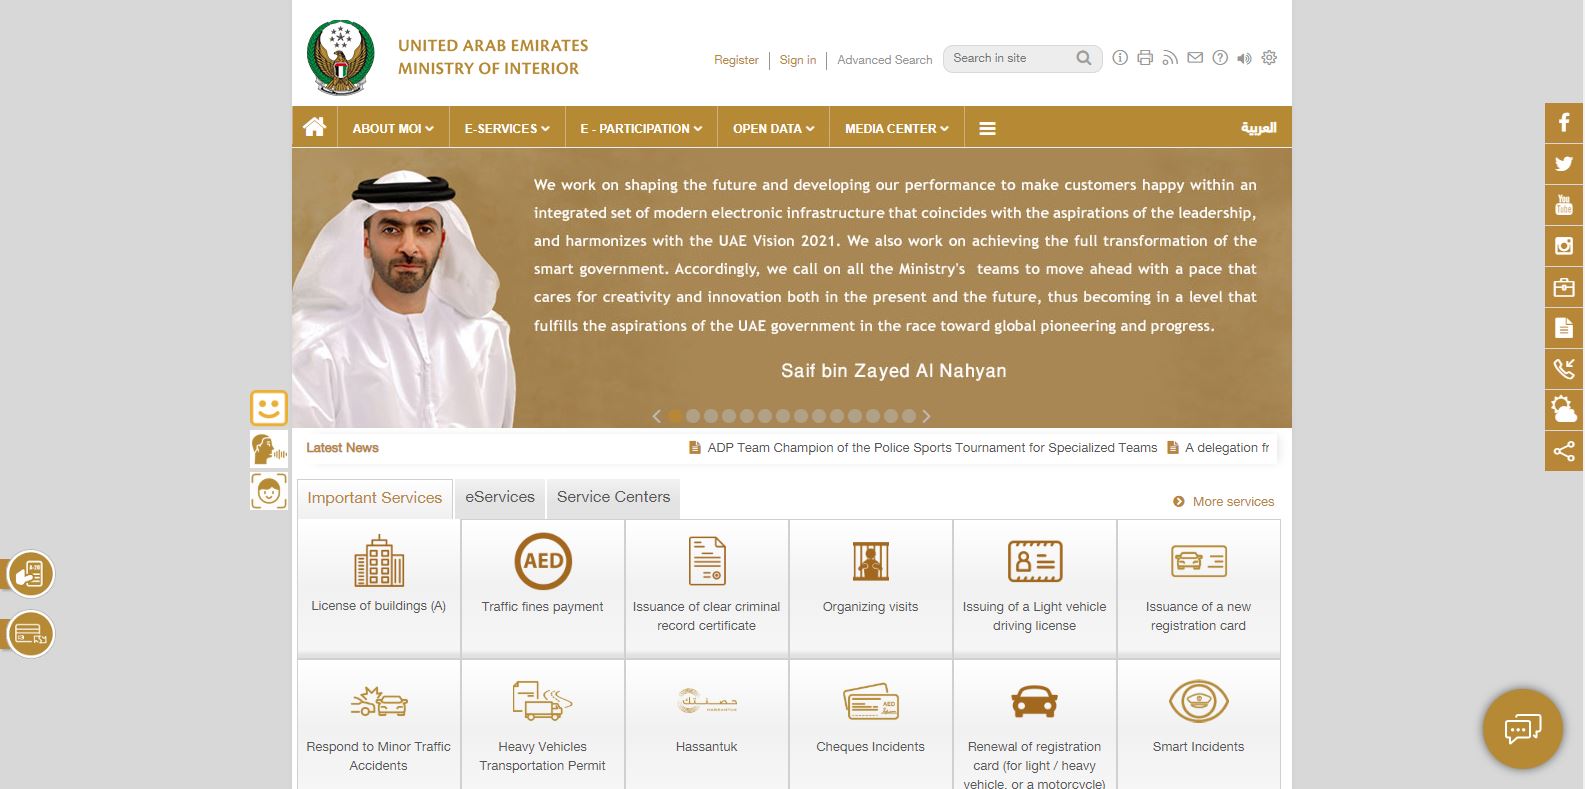The height and width of the screenshot is (789, 1585).
Task: Open Renewal of registration card service
Action: click(1034, 725)
